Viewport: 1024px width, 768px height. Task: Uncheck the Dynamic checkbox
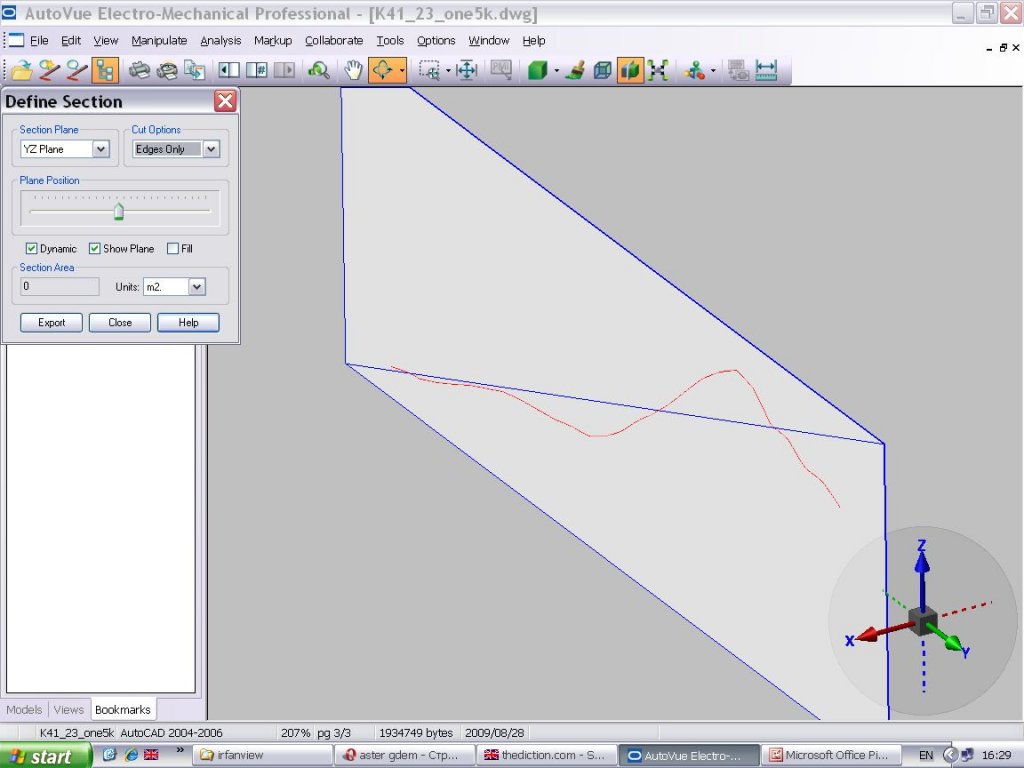(31, 248)
